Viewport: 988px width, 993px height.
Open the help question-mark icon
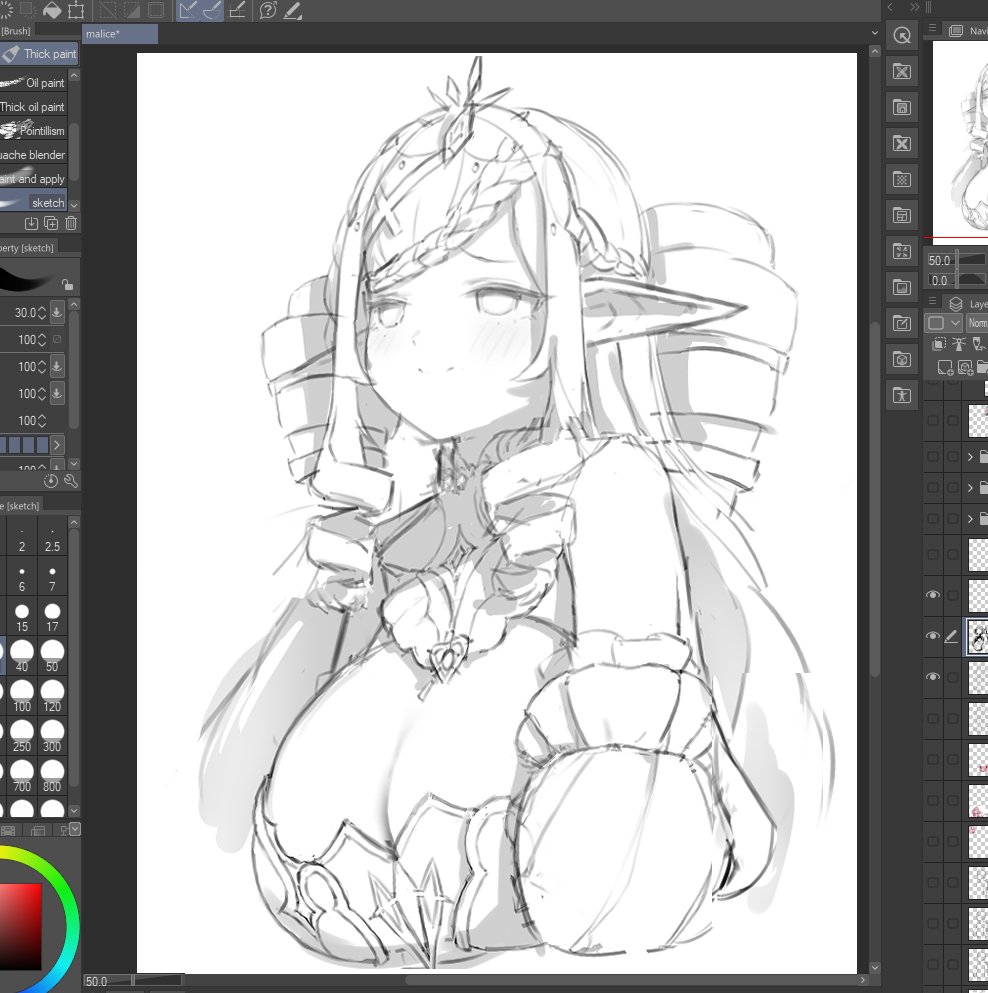point(268,9)
